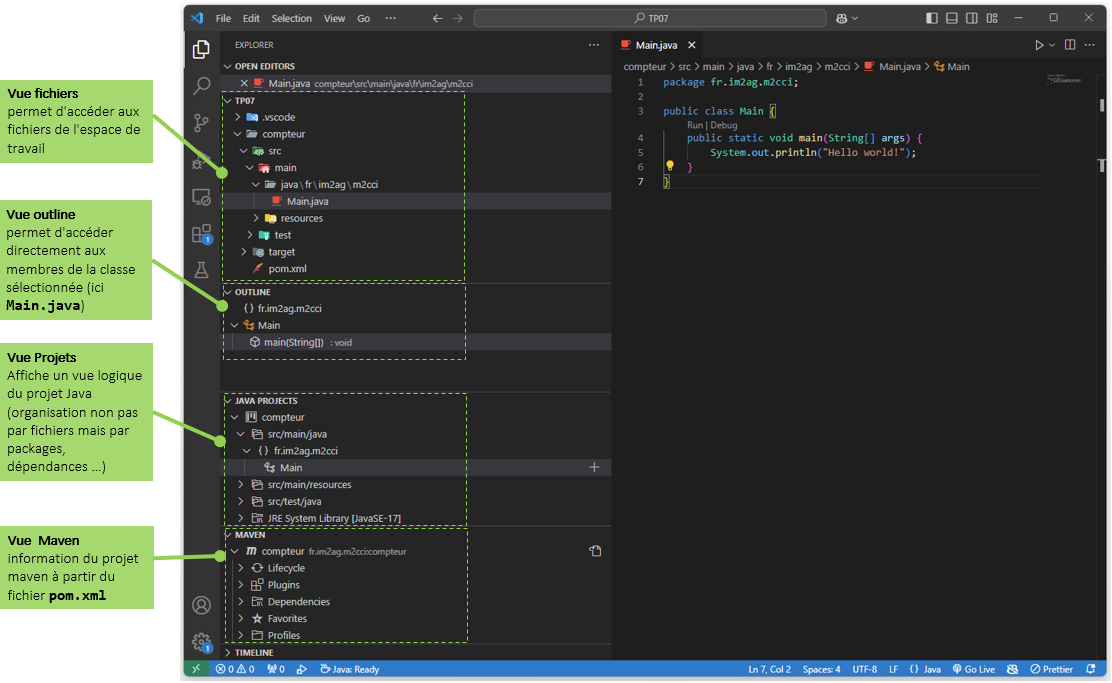Screen dimensions: 1112x683
Task: Click the Split Editor Right icon
Action: coord(1070,45)
